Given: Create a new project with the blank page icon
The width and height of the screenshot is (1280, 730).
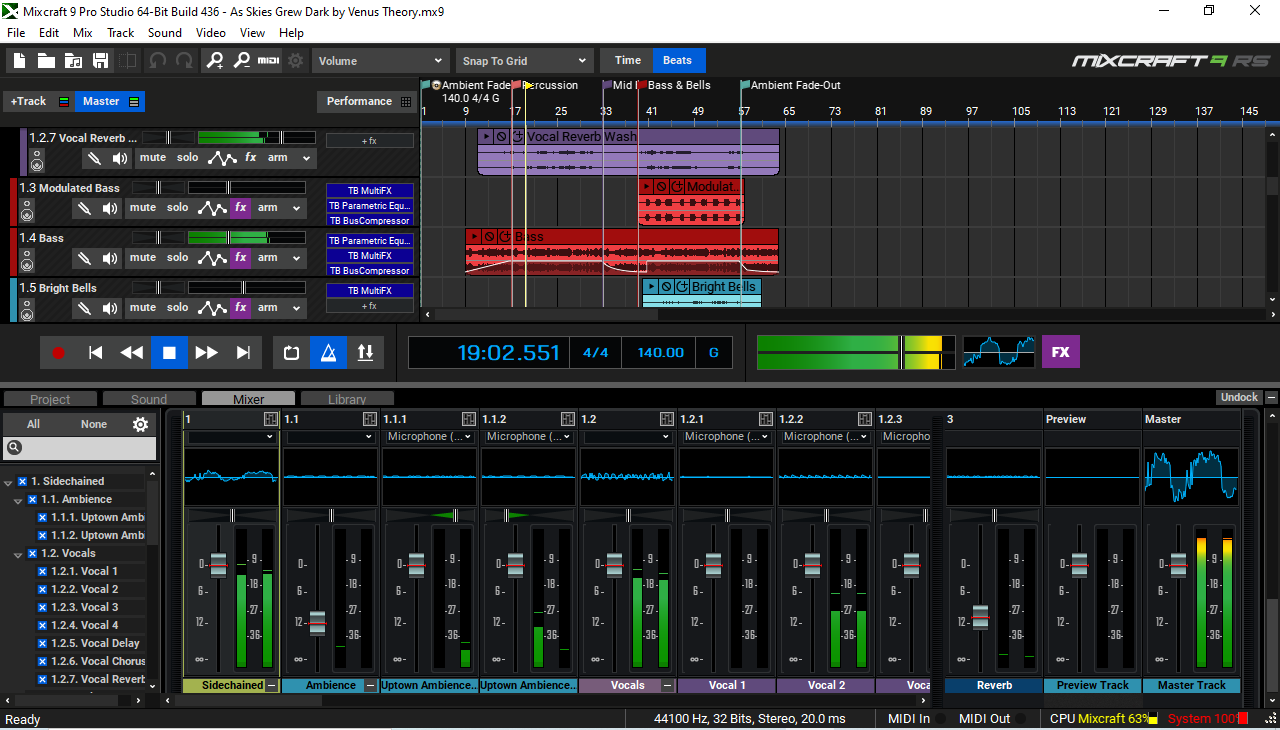Looking at the screenshot, I should coord(19,61).
